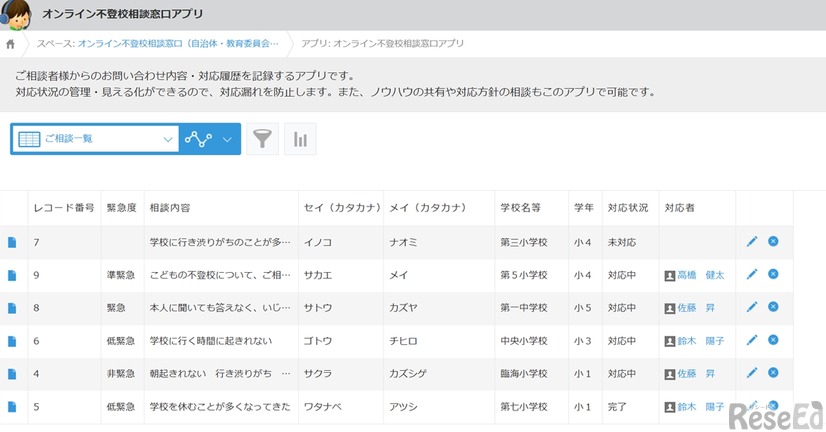
Task: Open the bar chart aggregate icon
Action: [300, 139]
